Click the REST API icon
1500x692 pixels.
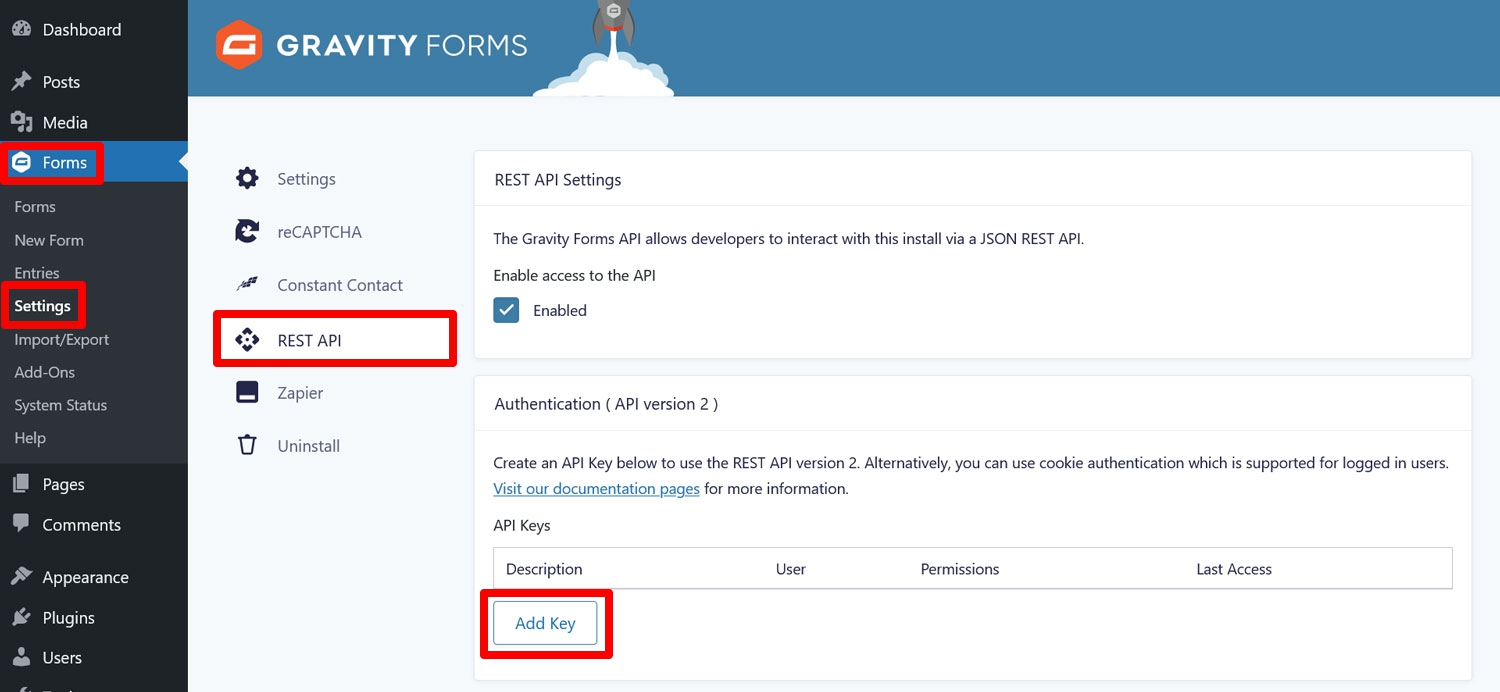point(247,340)
